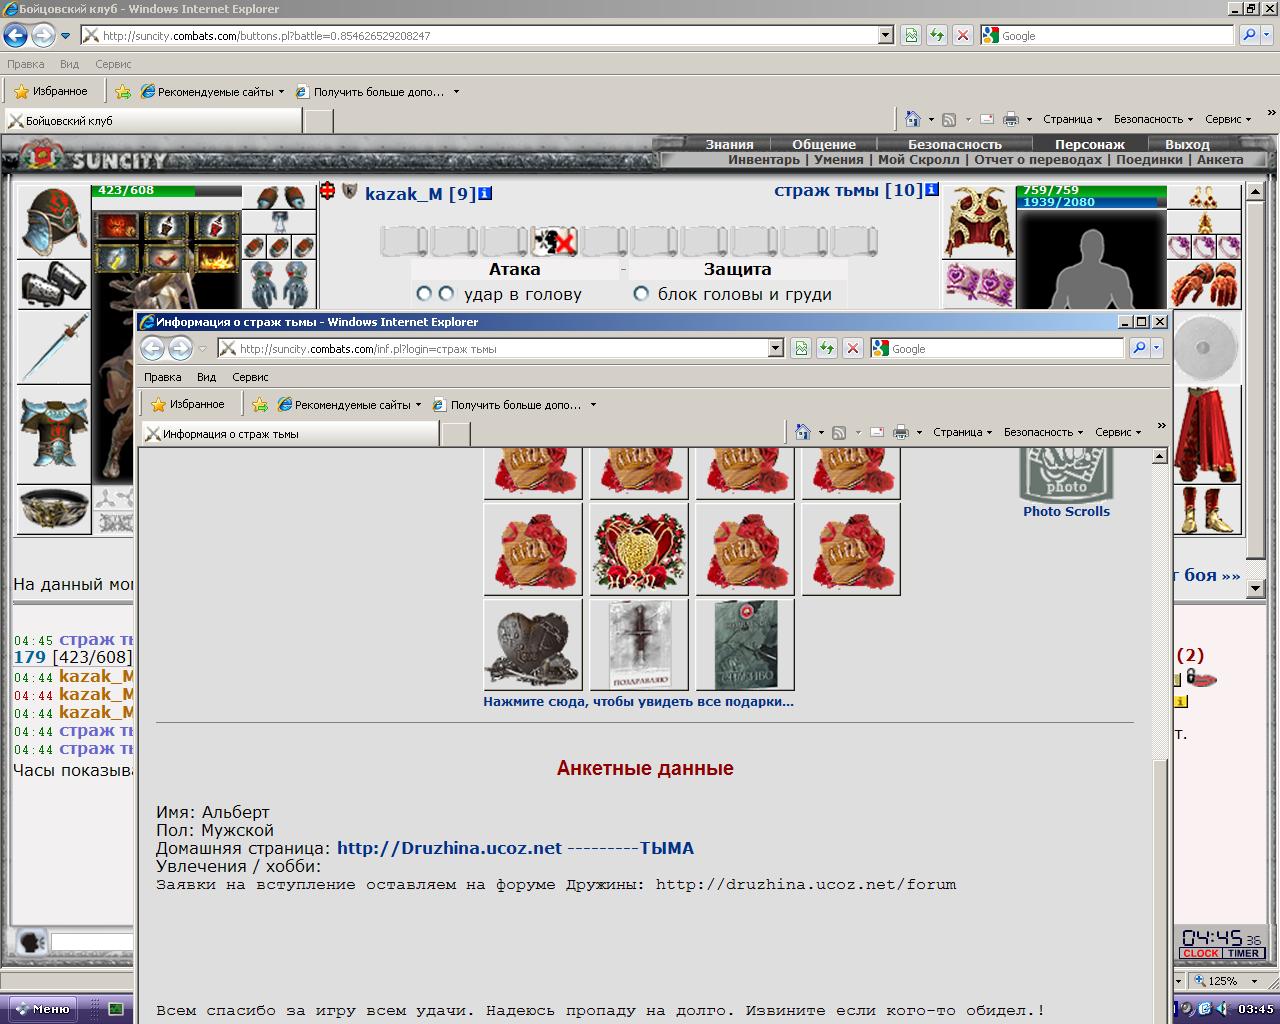Click the blue gauntlets icon on the left

tap(280, 285)
